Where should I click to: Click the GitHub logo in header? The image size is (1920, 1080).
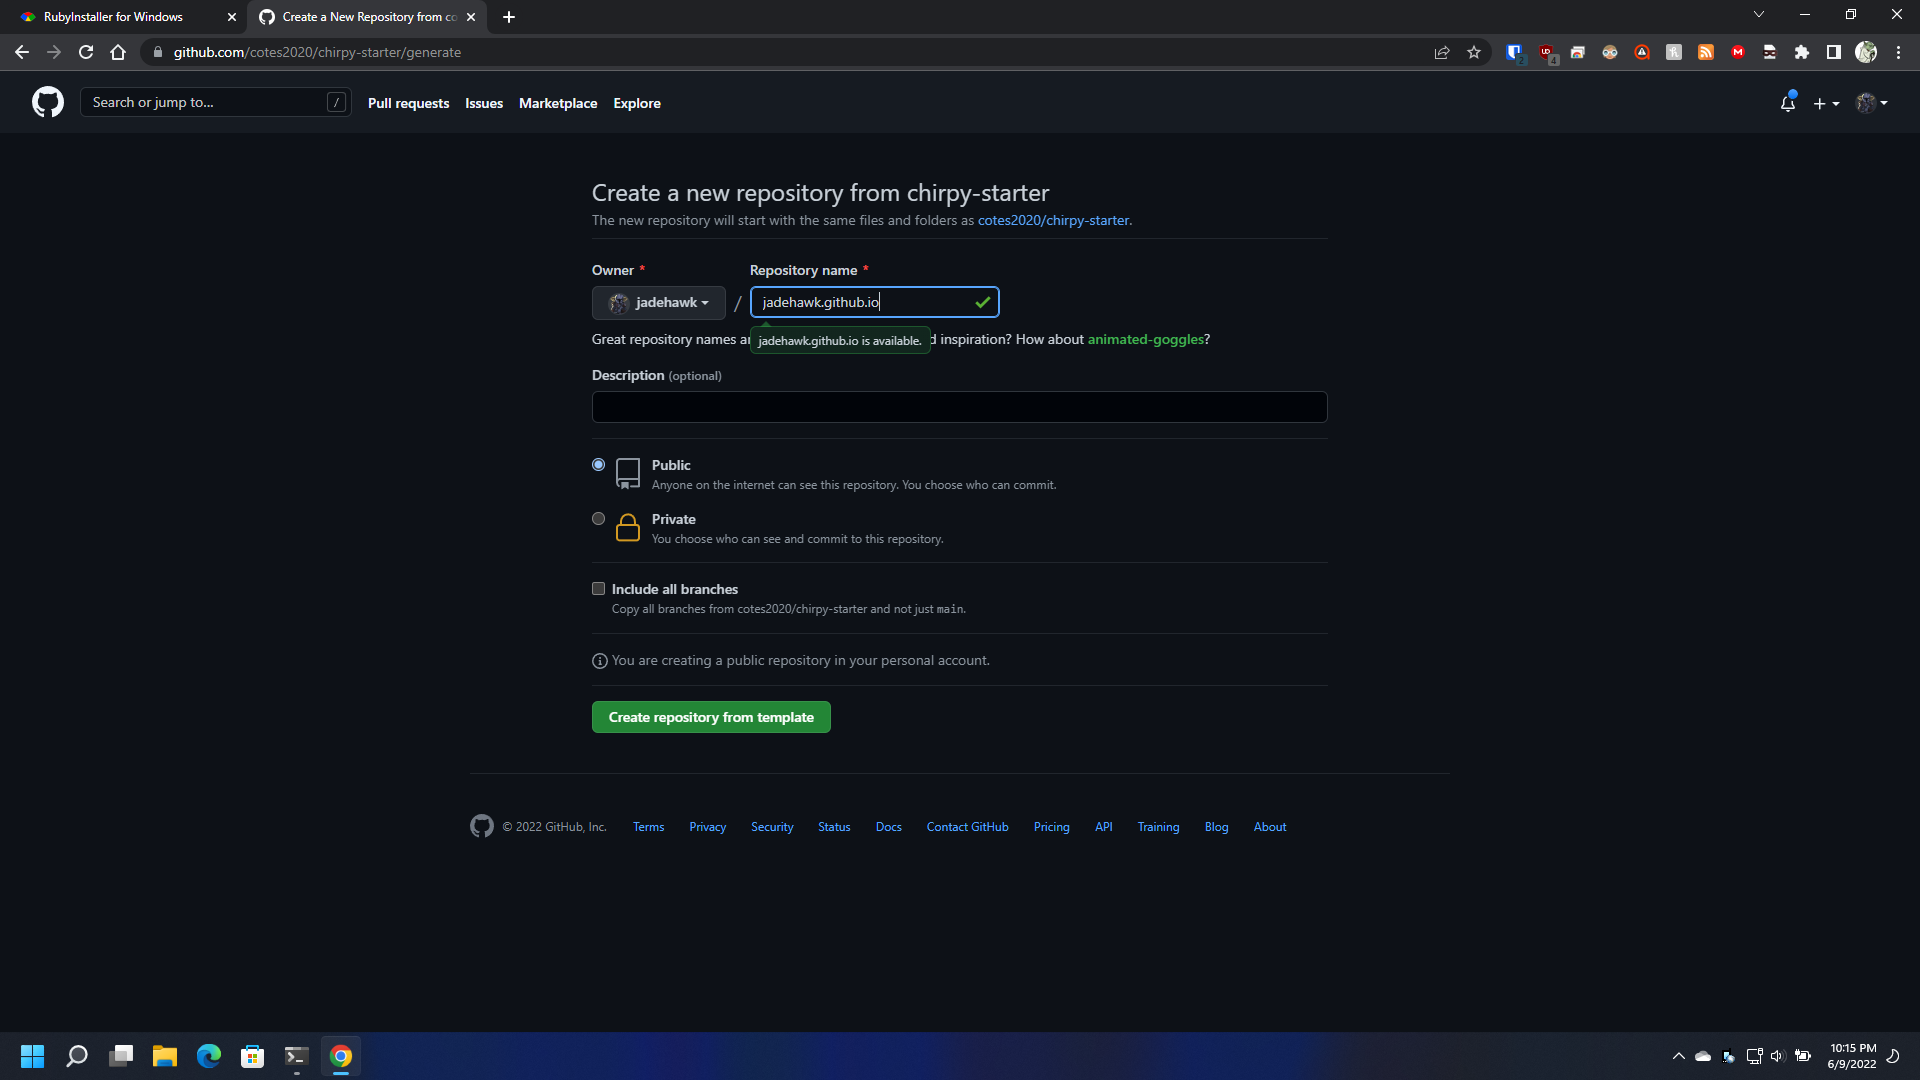pyautogui.click(x=47, y=102)
